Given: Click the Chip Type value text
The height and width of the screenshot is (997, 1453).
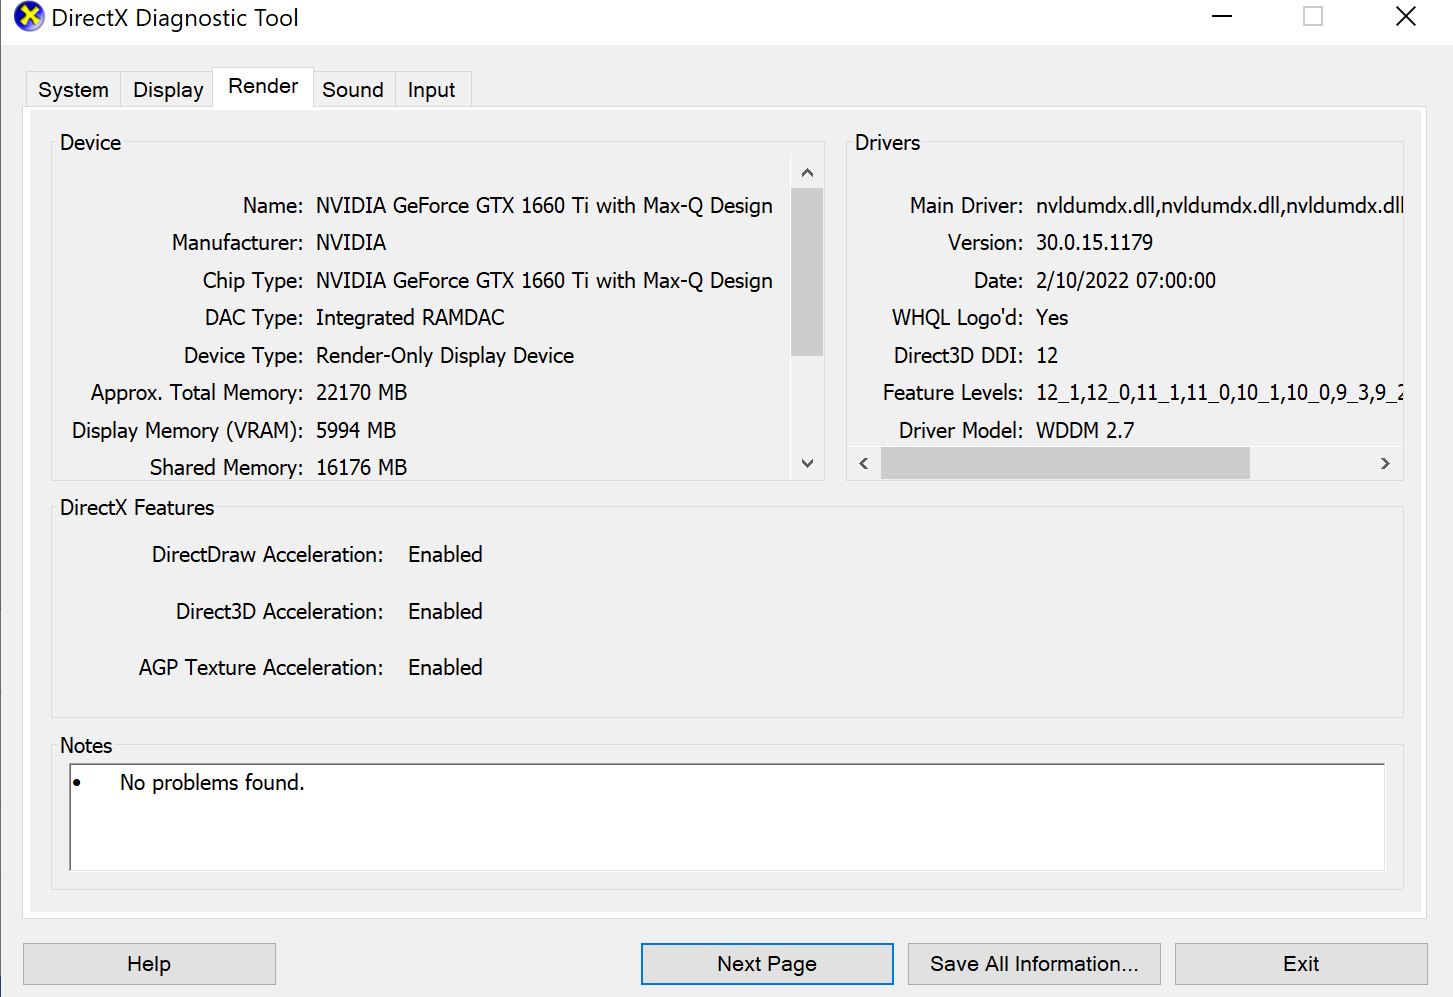Looking at the screenshot, I should pos(544,281).
